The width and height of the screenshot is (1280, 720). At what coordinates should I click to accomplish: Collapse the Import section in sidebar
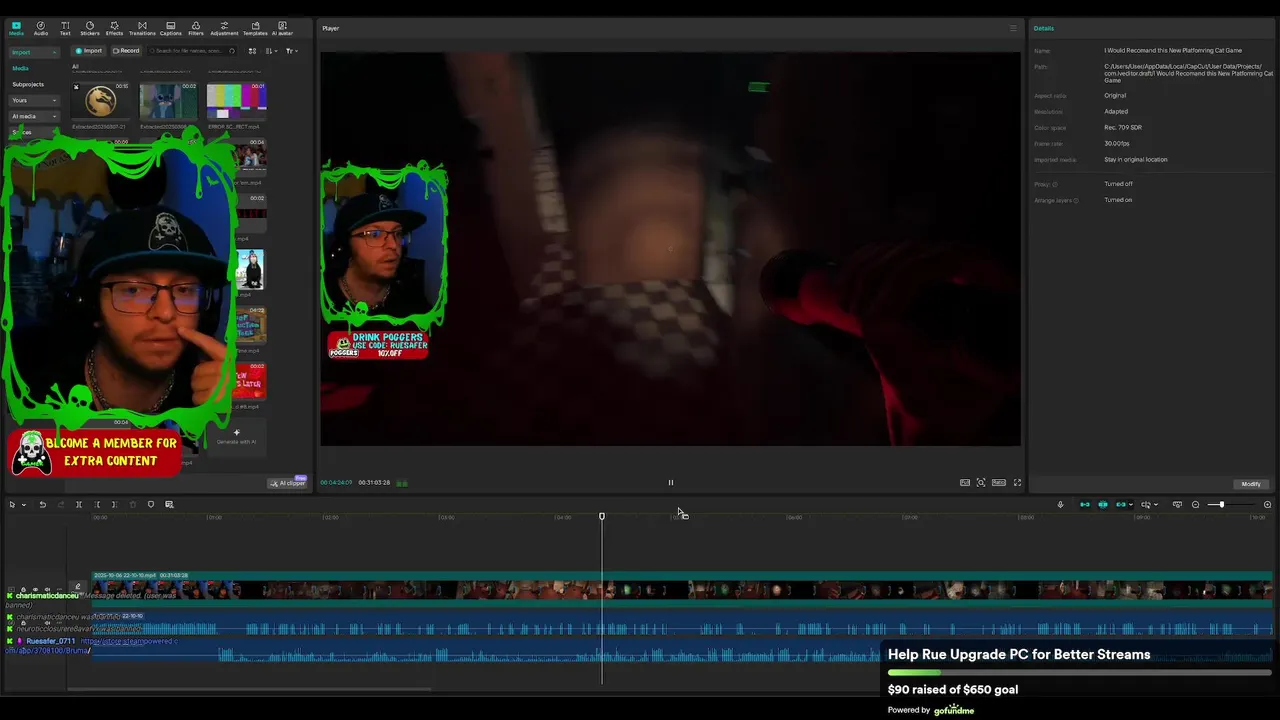point(34,52)
